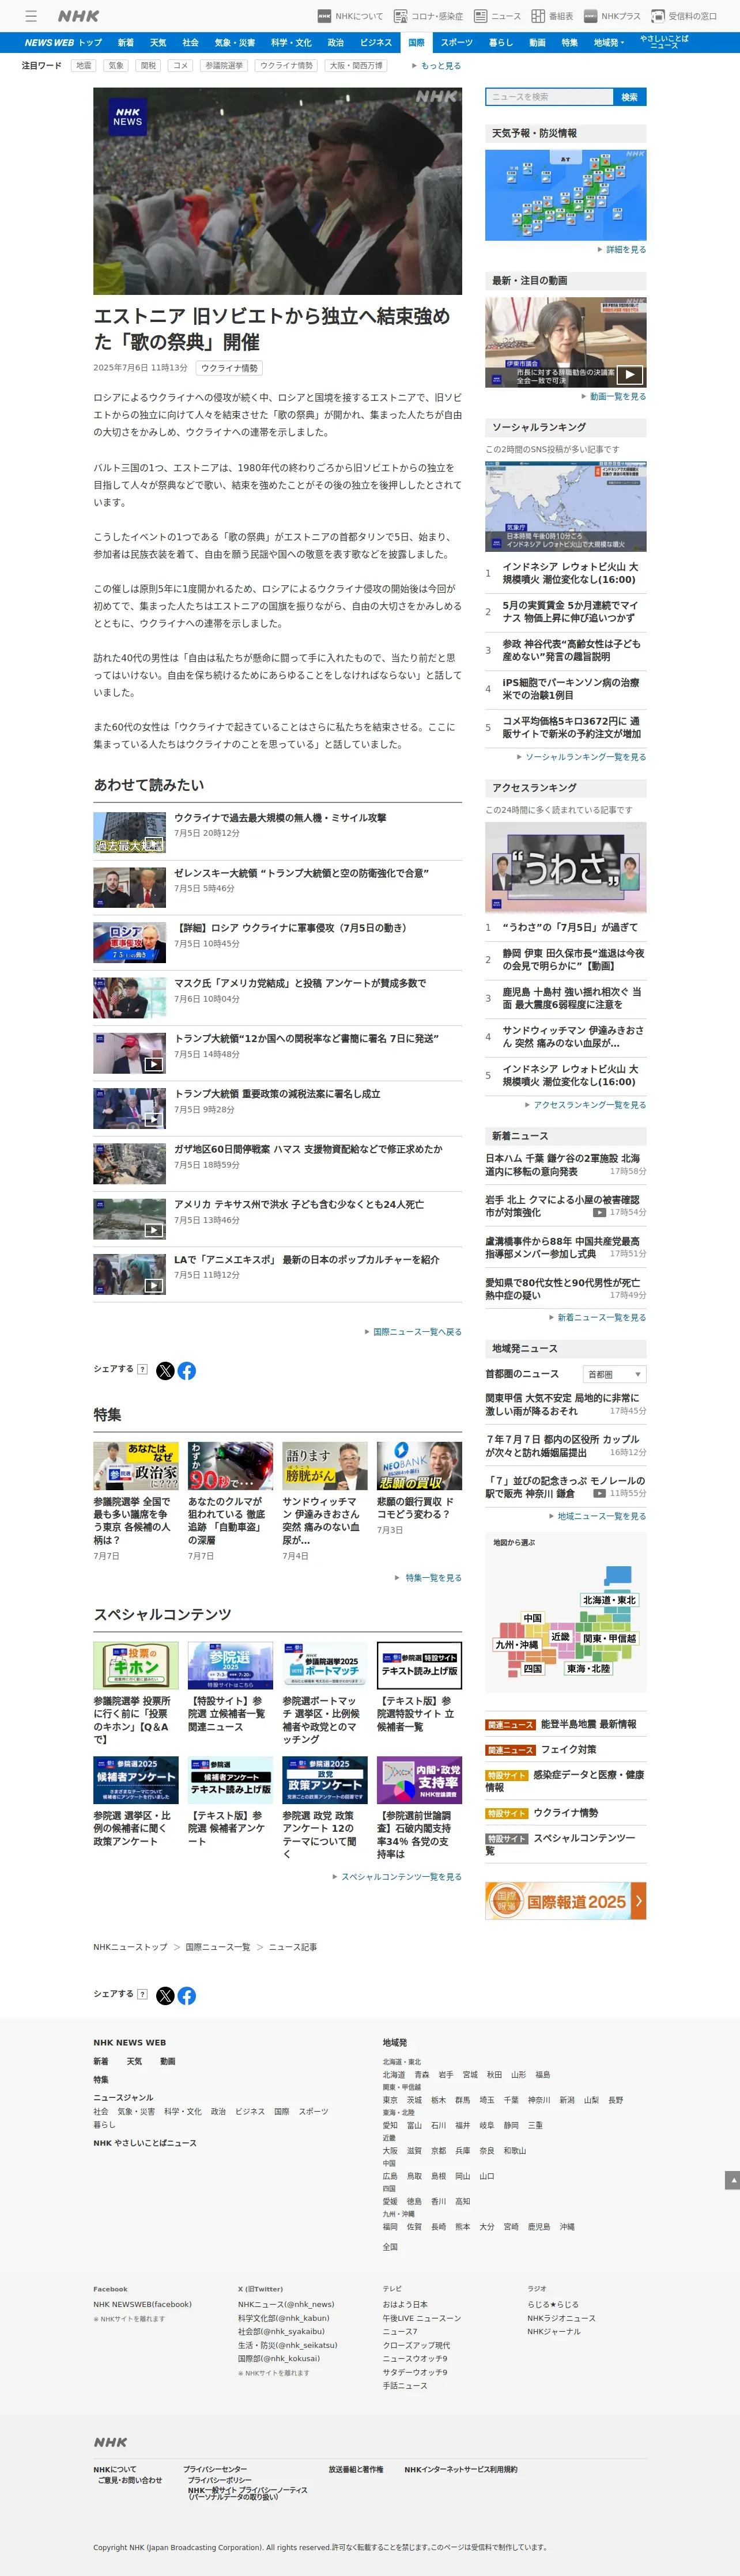
Task: Click X share icon near breadcrumb
Action: pos(165,1996)
